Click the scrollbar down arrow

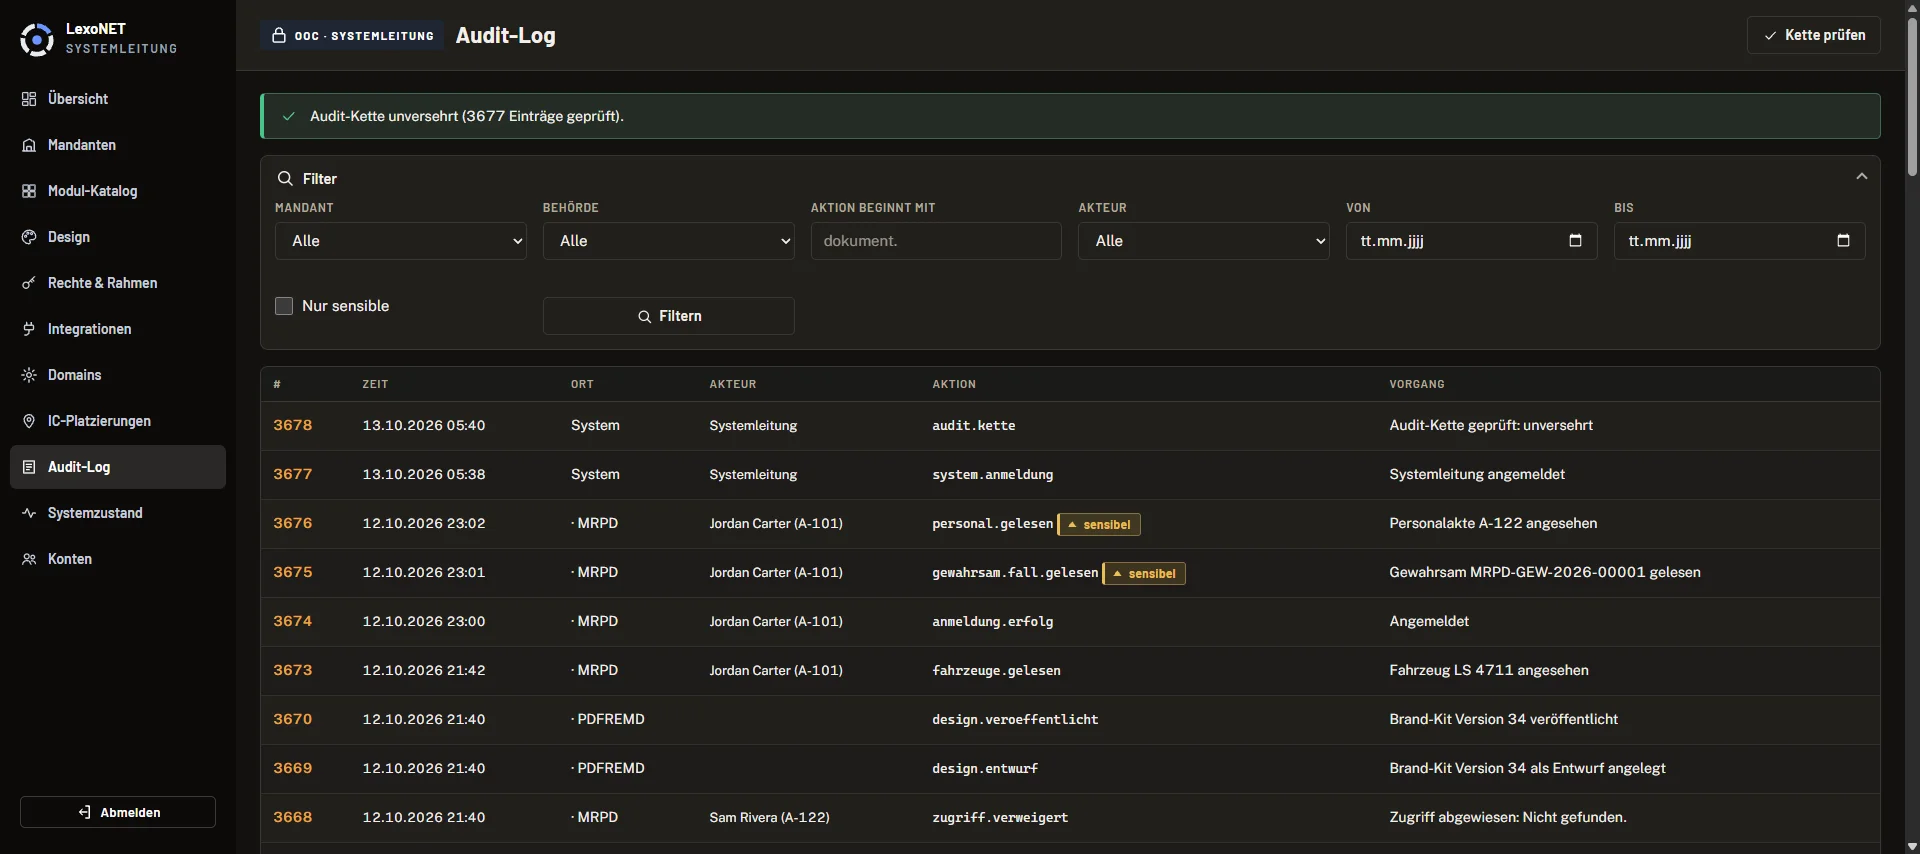pyautogui.click(x=1912, y=846)
